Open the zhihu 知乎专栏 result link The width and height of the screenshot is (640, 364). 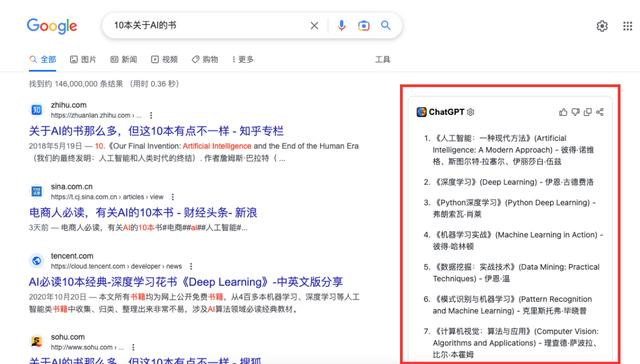pos(156,131)
